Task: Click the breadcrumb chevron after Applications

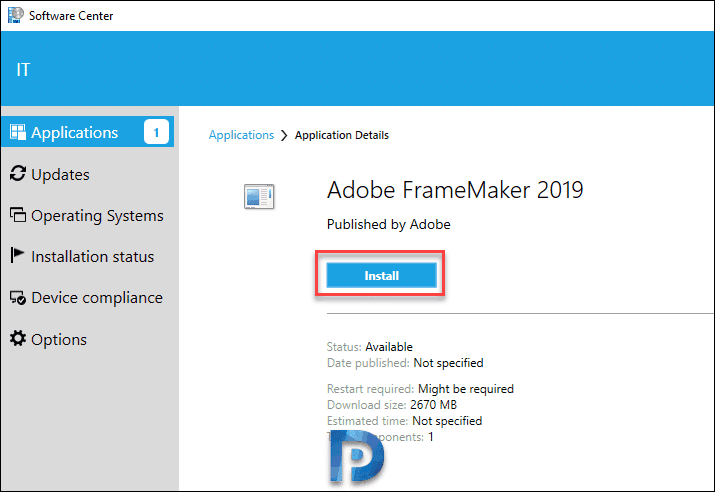Action: (284, 135)
